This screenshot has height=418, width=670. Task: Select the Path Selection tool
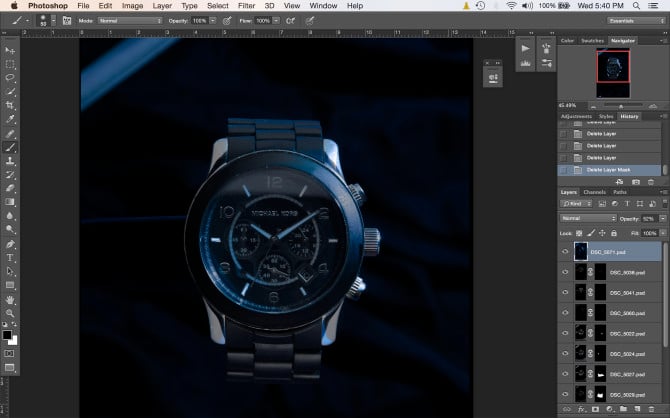point(10,271)
